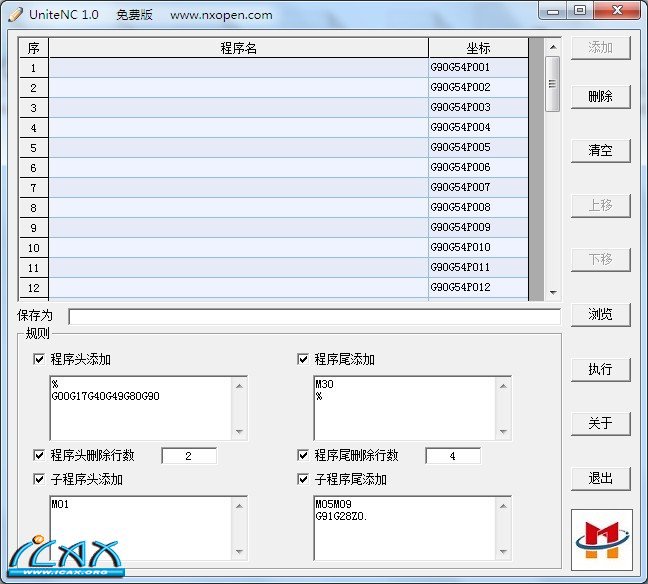Screen dimensions: 648x584
Task: Click the 坐标 column header
Action: 479,48
